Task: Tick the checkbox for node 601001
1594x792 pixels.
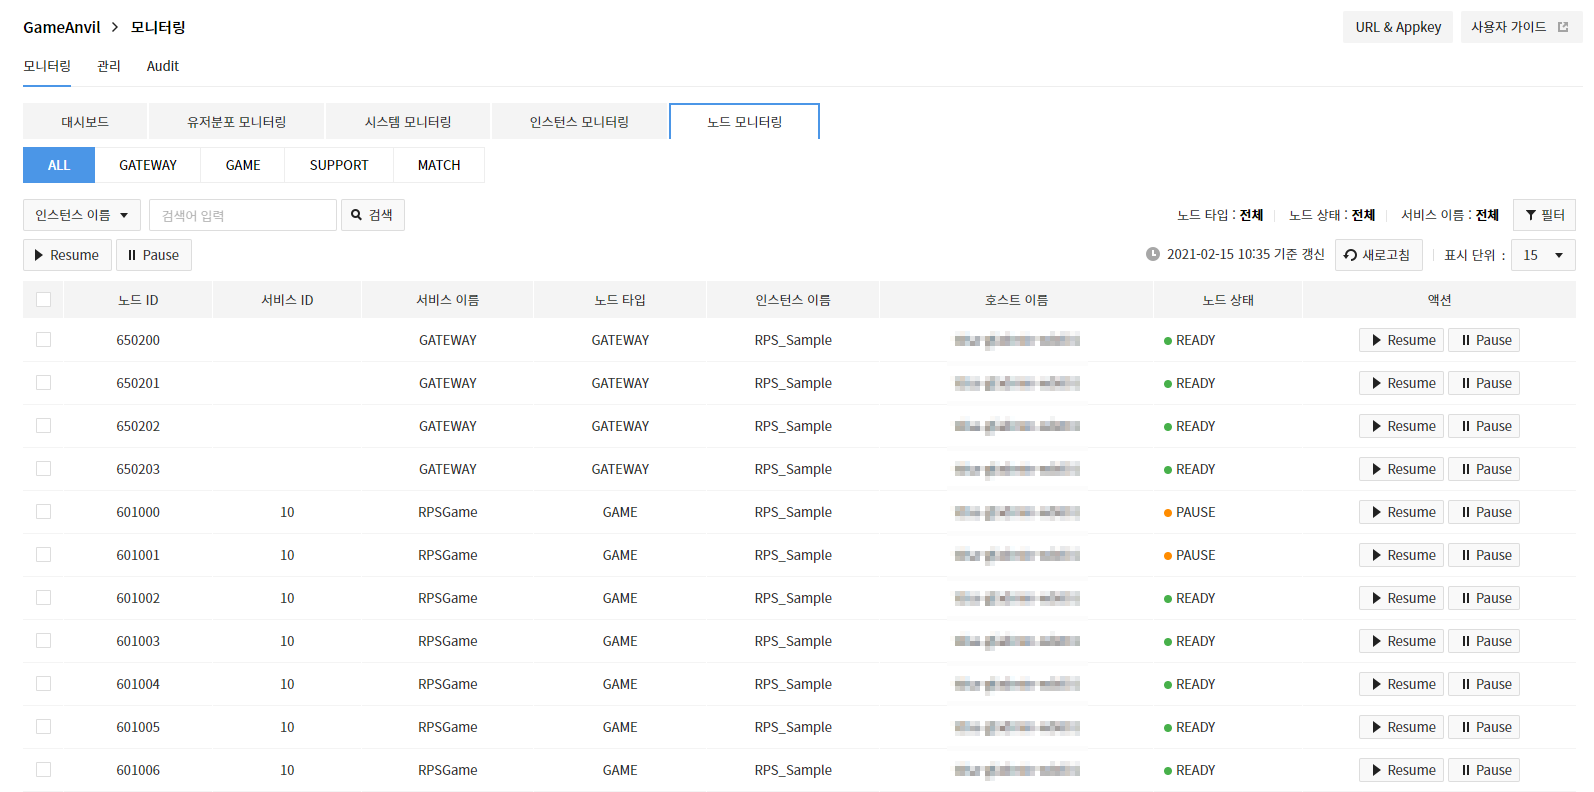Action: coord(43,555)
